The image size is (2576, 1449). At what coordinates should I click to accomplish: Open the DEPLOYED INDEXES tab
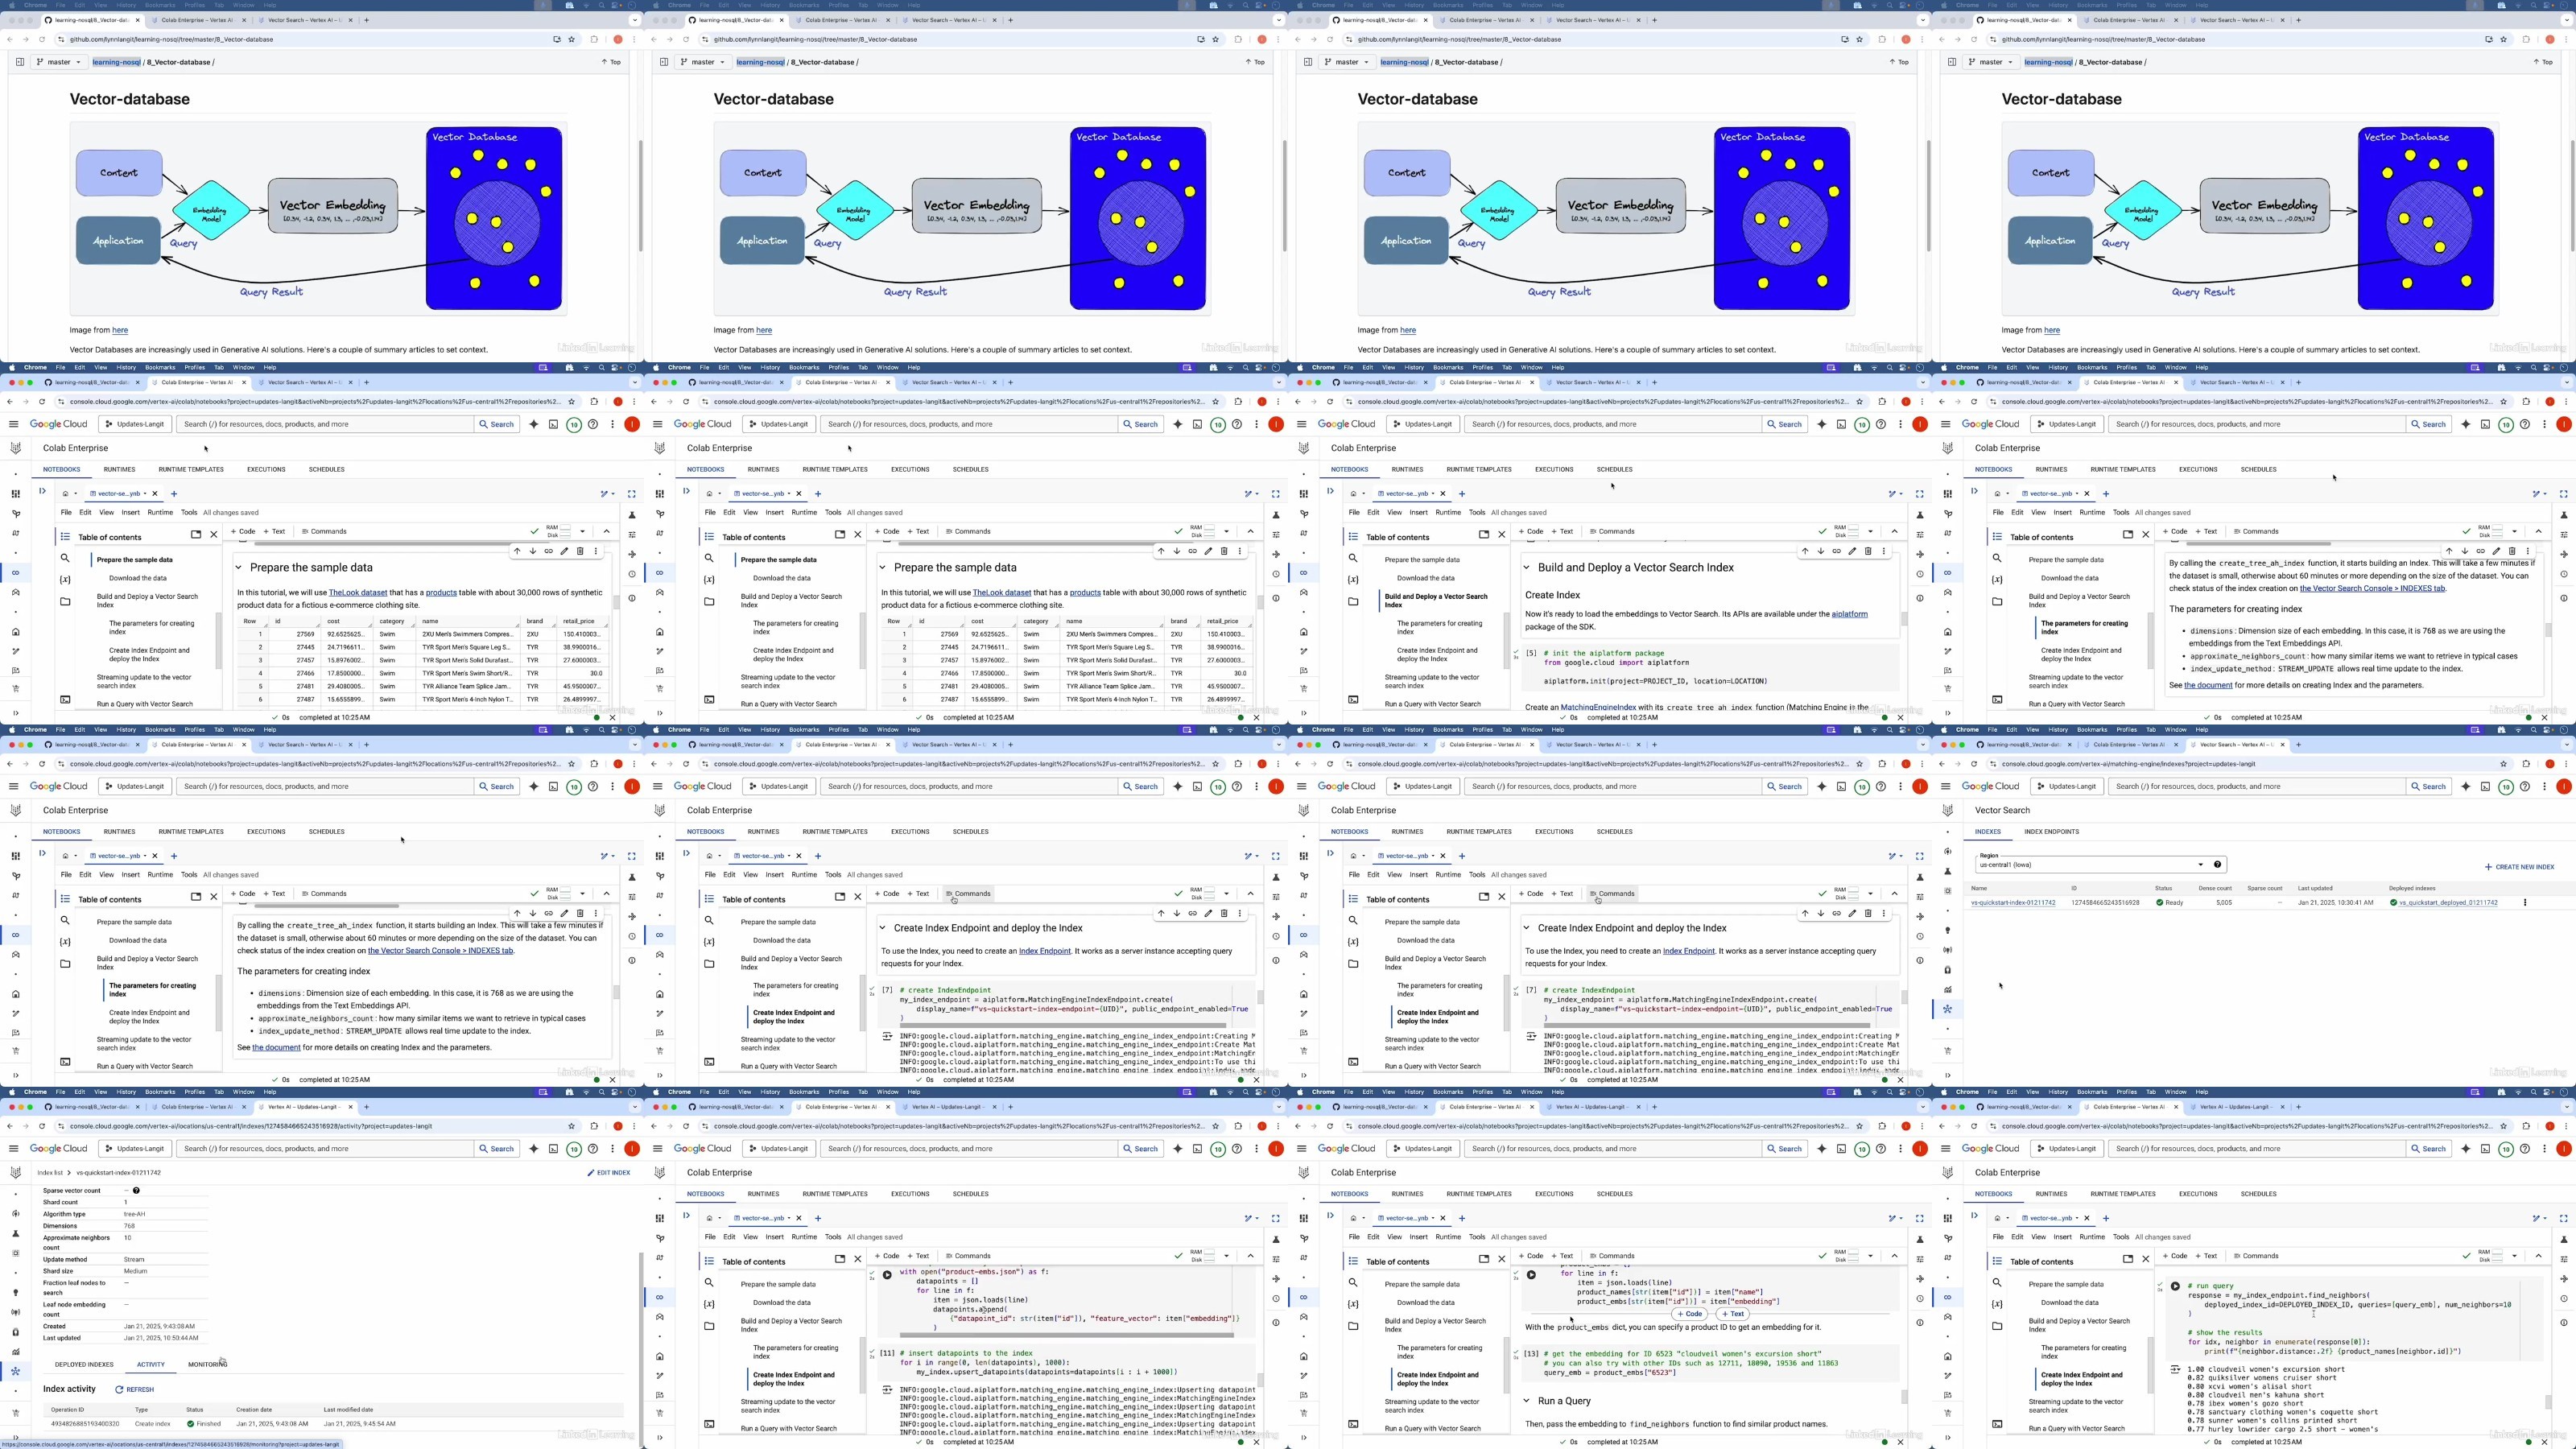click(x=84, y=1364)
